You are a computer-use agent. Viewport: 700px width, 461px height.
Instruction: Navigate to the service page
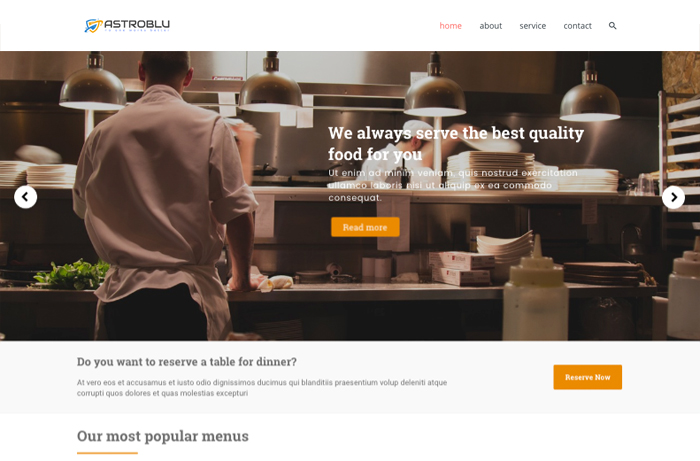(533, 26)
